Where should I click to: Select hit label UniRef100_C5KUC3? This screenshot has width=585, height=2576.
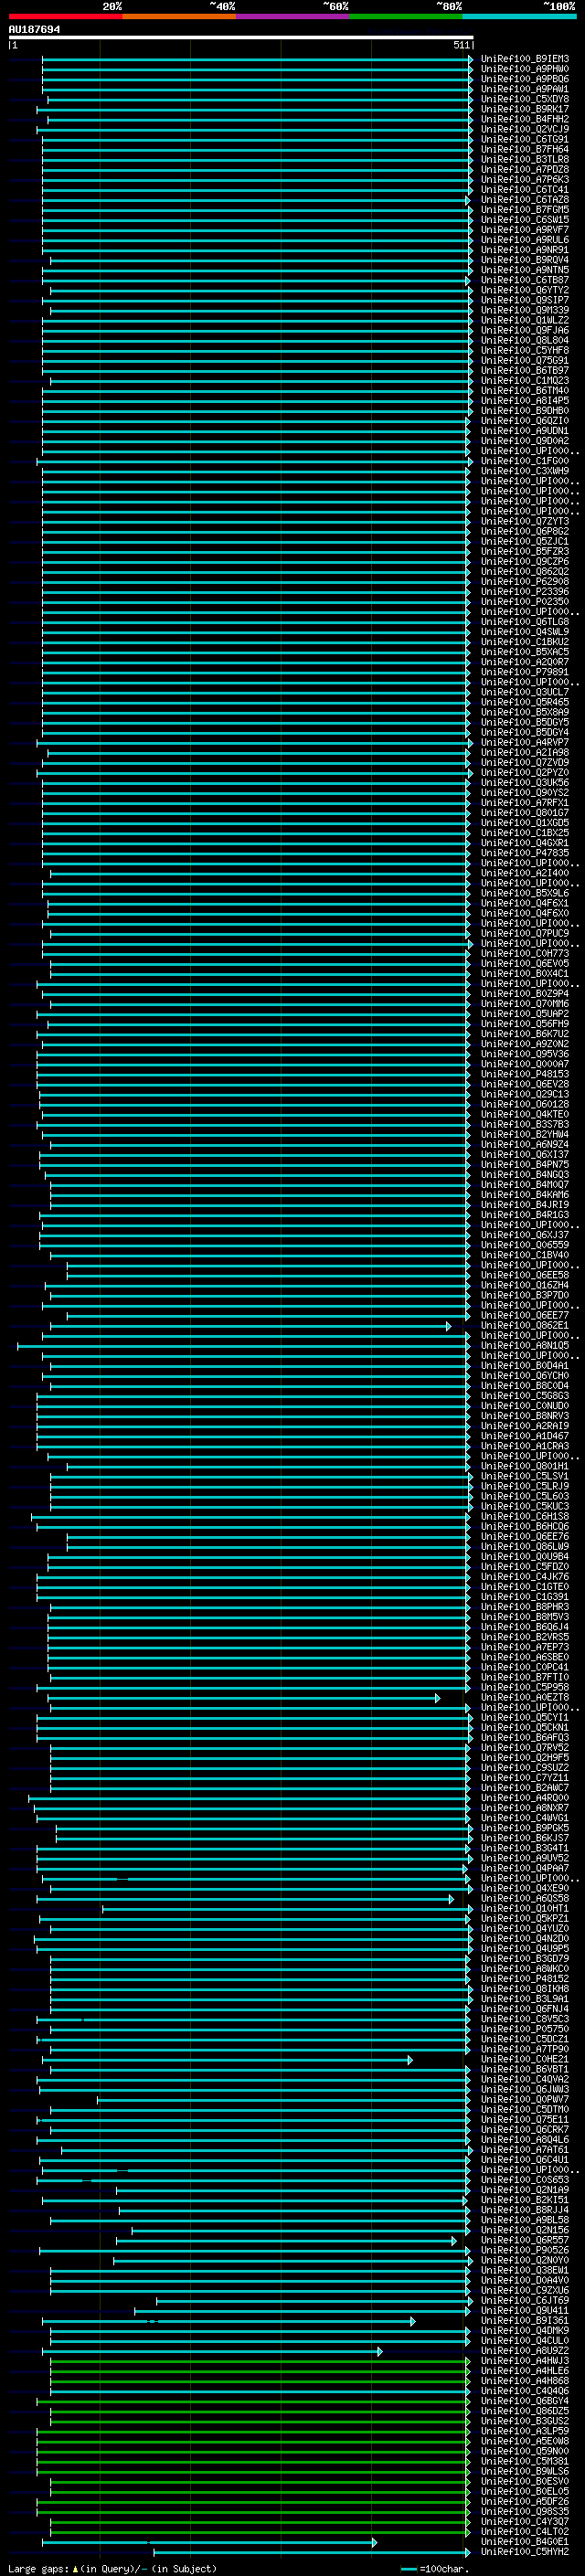click(524, 1507)
